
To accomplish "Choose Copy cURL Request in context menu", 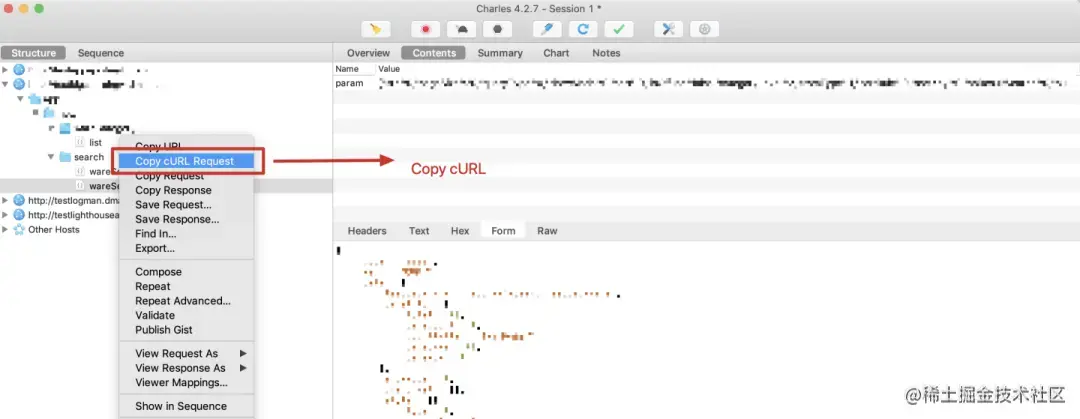I will 186,161.
